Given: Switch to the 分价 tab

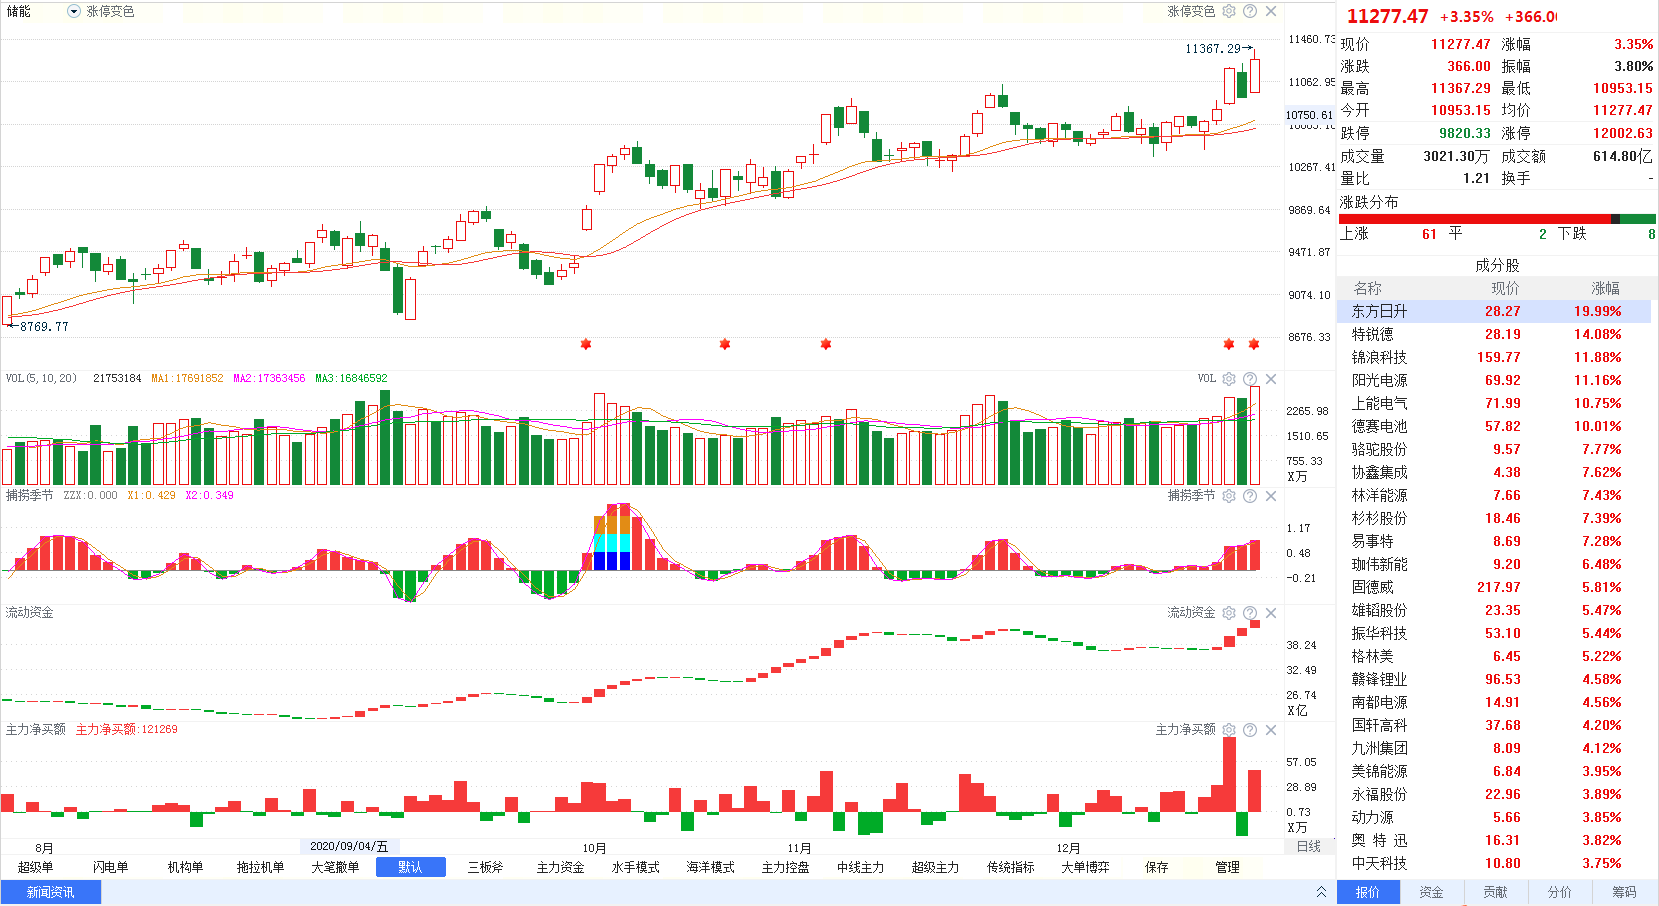Looking at the screenshot, I should 1560,892.
